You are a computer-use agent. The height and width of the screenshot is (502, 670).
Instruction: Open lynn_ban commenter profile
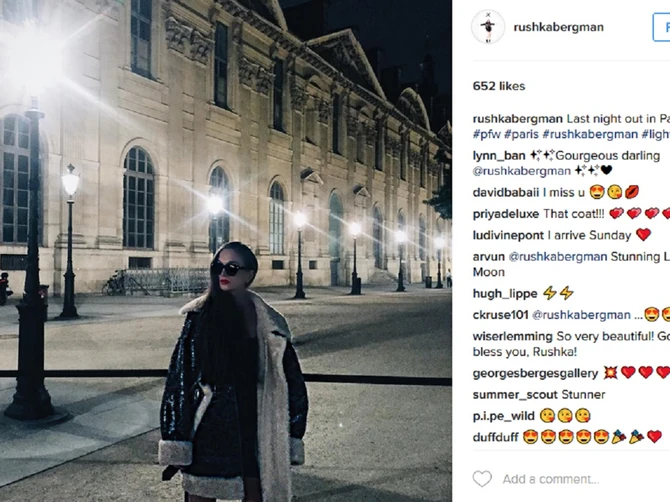[x=499, y=156]
